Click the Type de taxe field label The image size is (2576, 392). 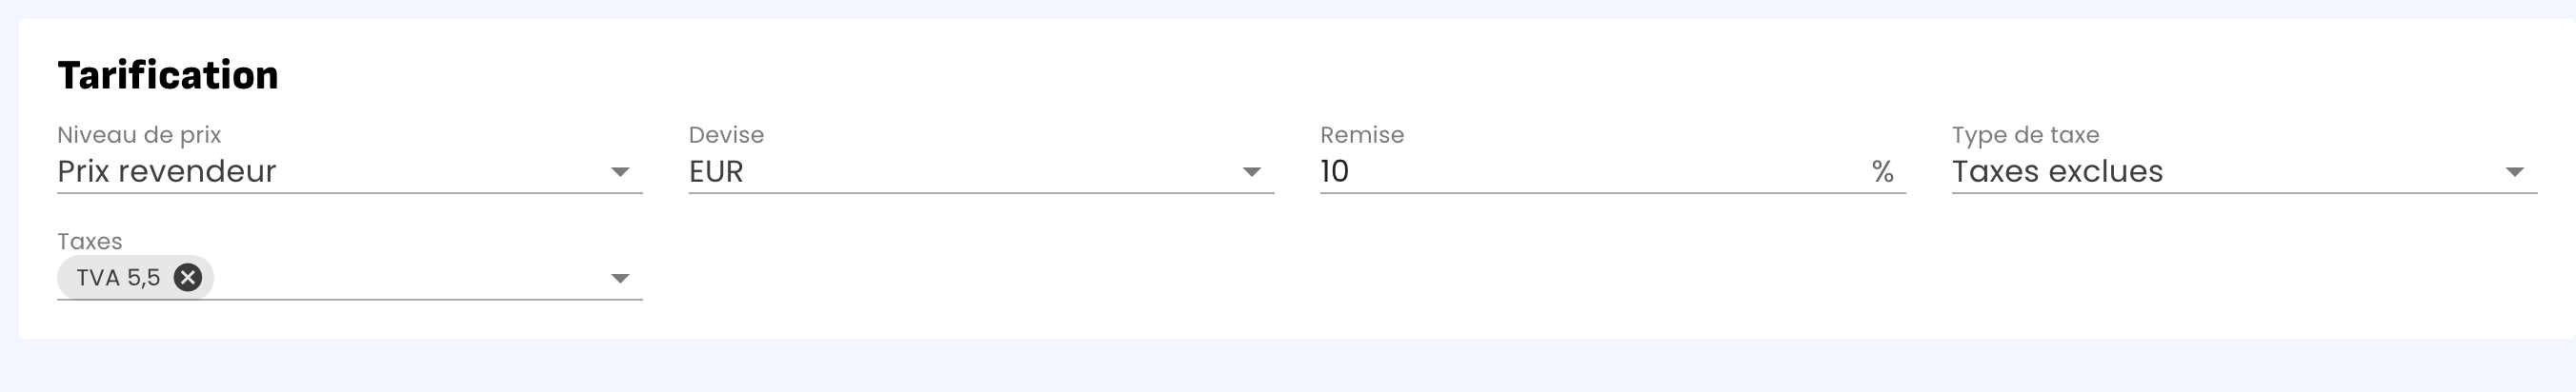tap(2025, 135)
